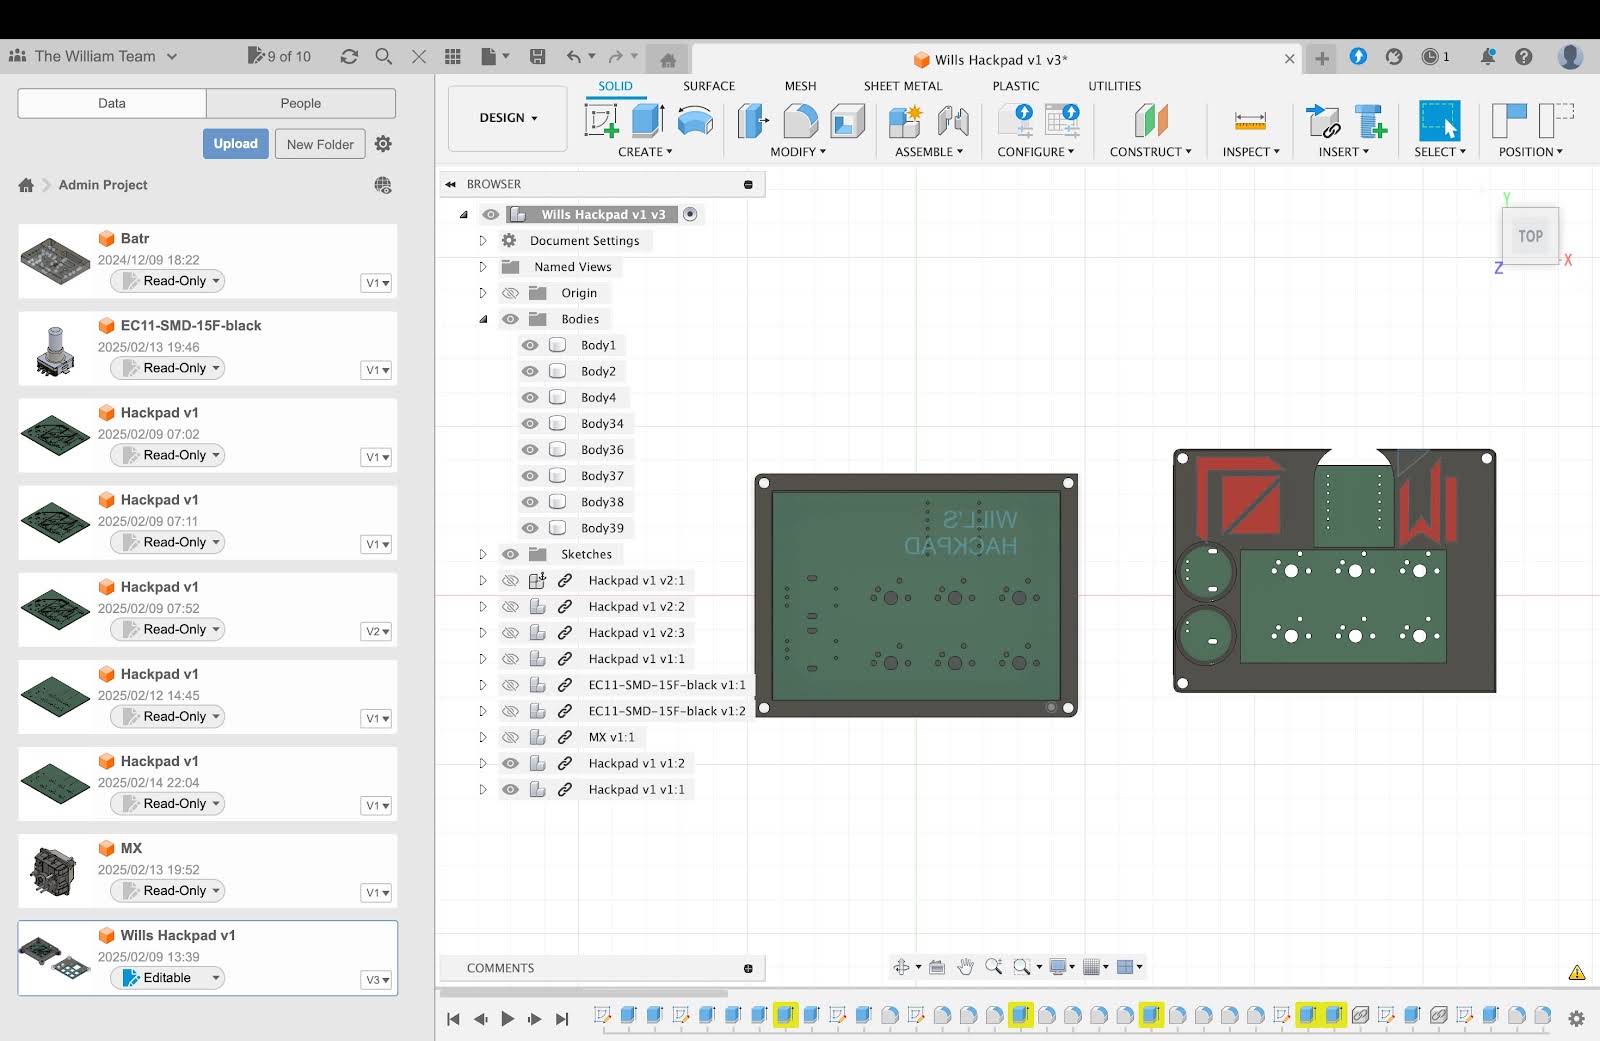
Task: Switch to the PLASTIC tab
Action: coord(1016,86)
